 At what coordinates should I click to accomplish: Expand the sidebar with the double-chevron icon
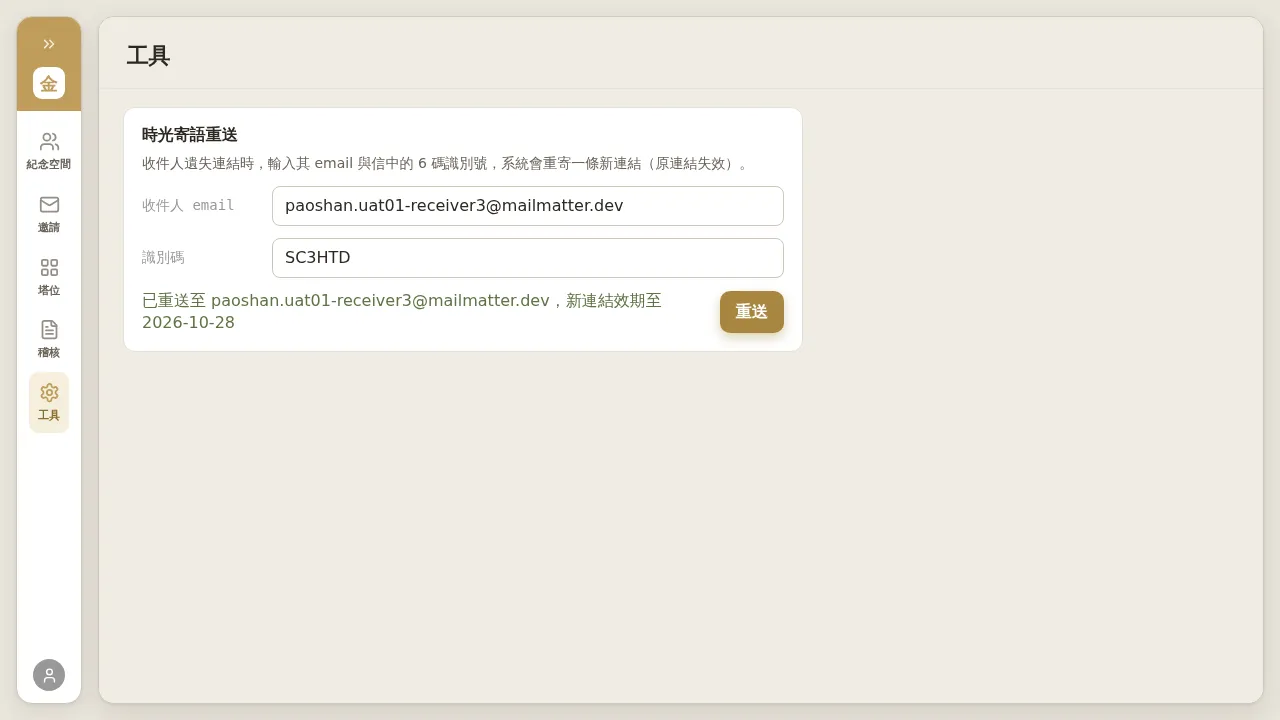49,44
